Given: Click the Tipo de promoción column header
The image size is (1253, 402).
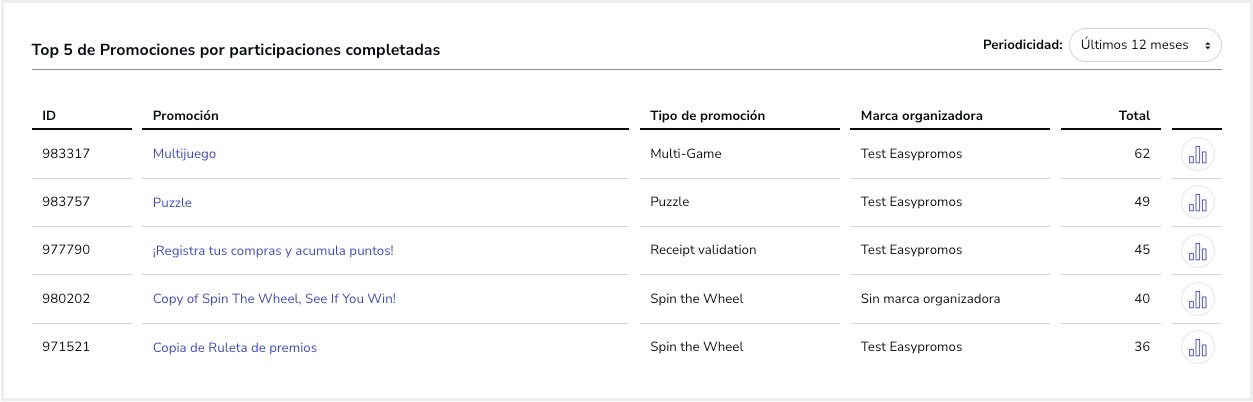Looking at the screenshot, I should [x=707, y=116].
